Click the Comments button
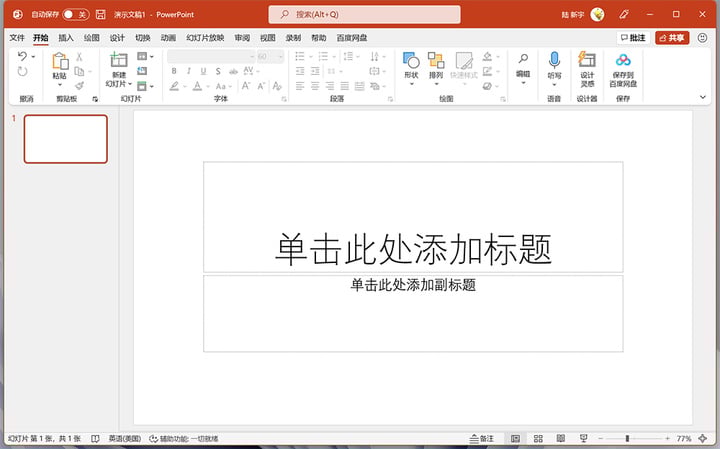This screenshot has height=449, width=720. (x=633, y=38)
